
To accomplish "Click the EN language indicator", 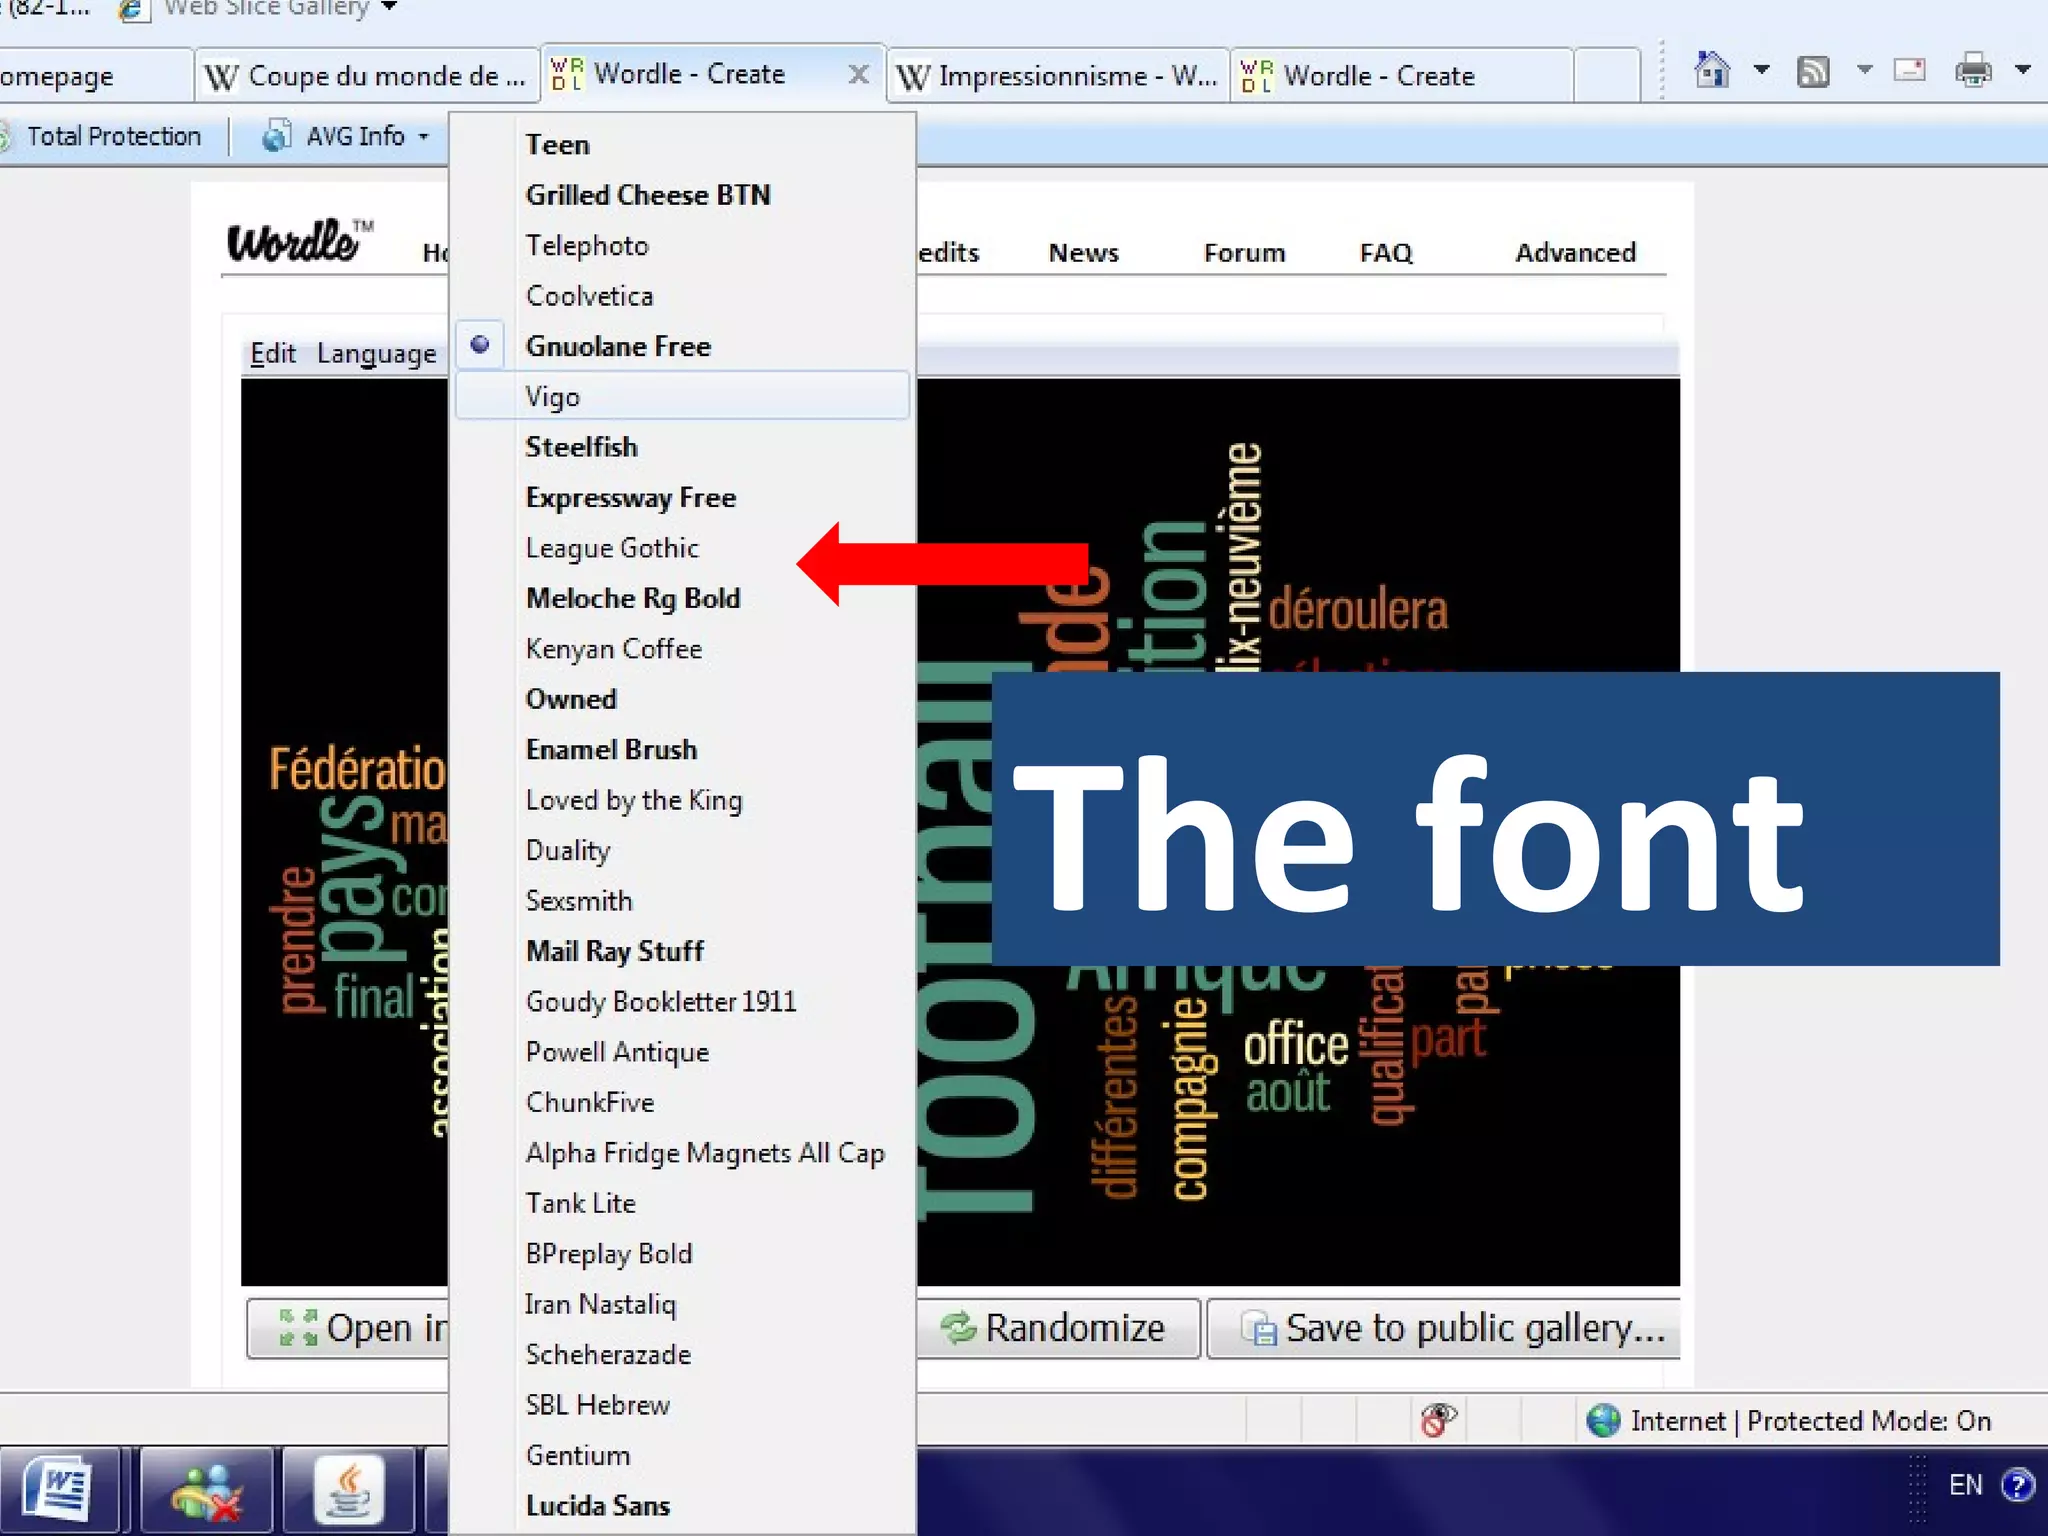I will point(1965,1485).
